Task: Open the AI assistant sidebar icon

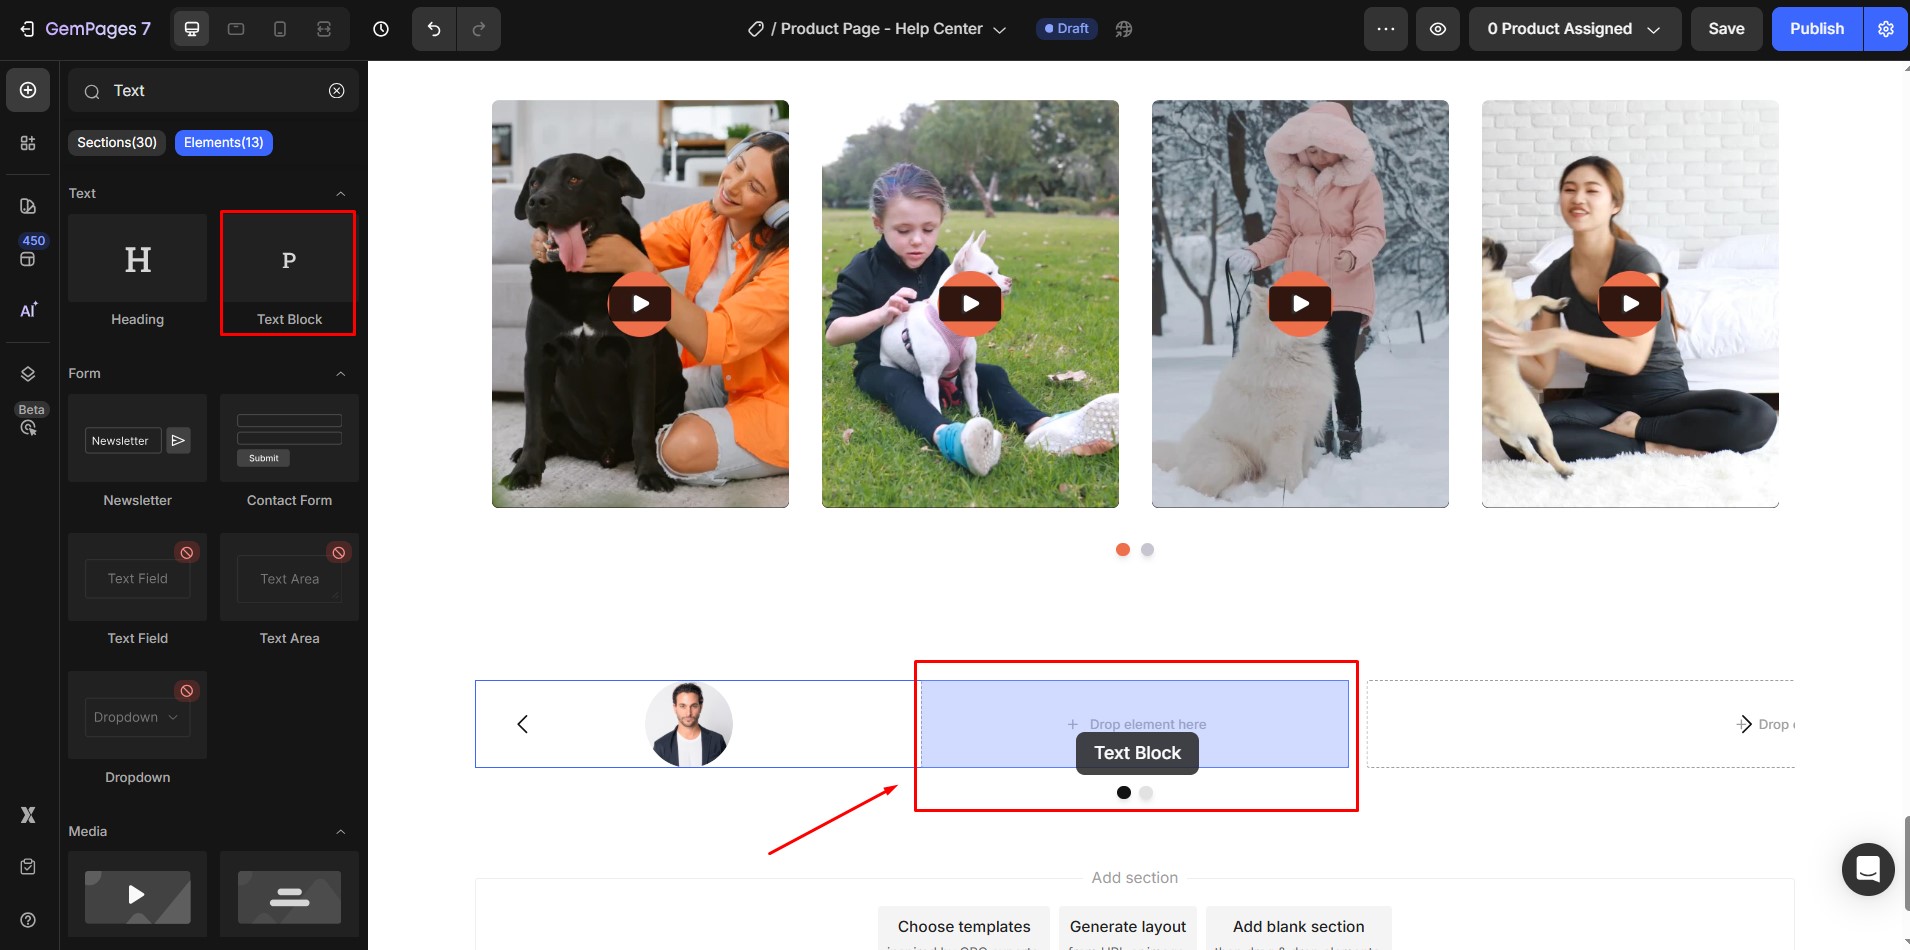Action: [x=28, y=310]
